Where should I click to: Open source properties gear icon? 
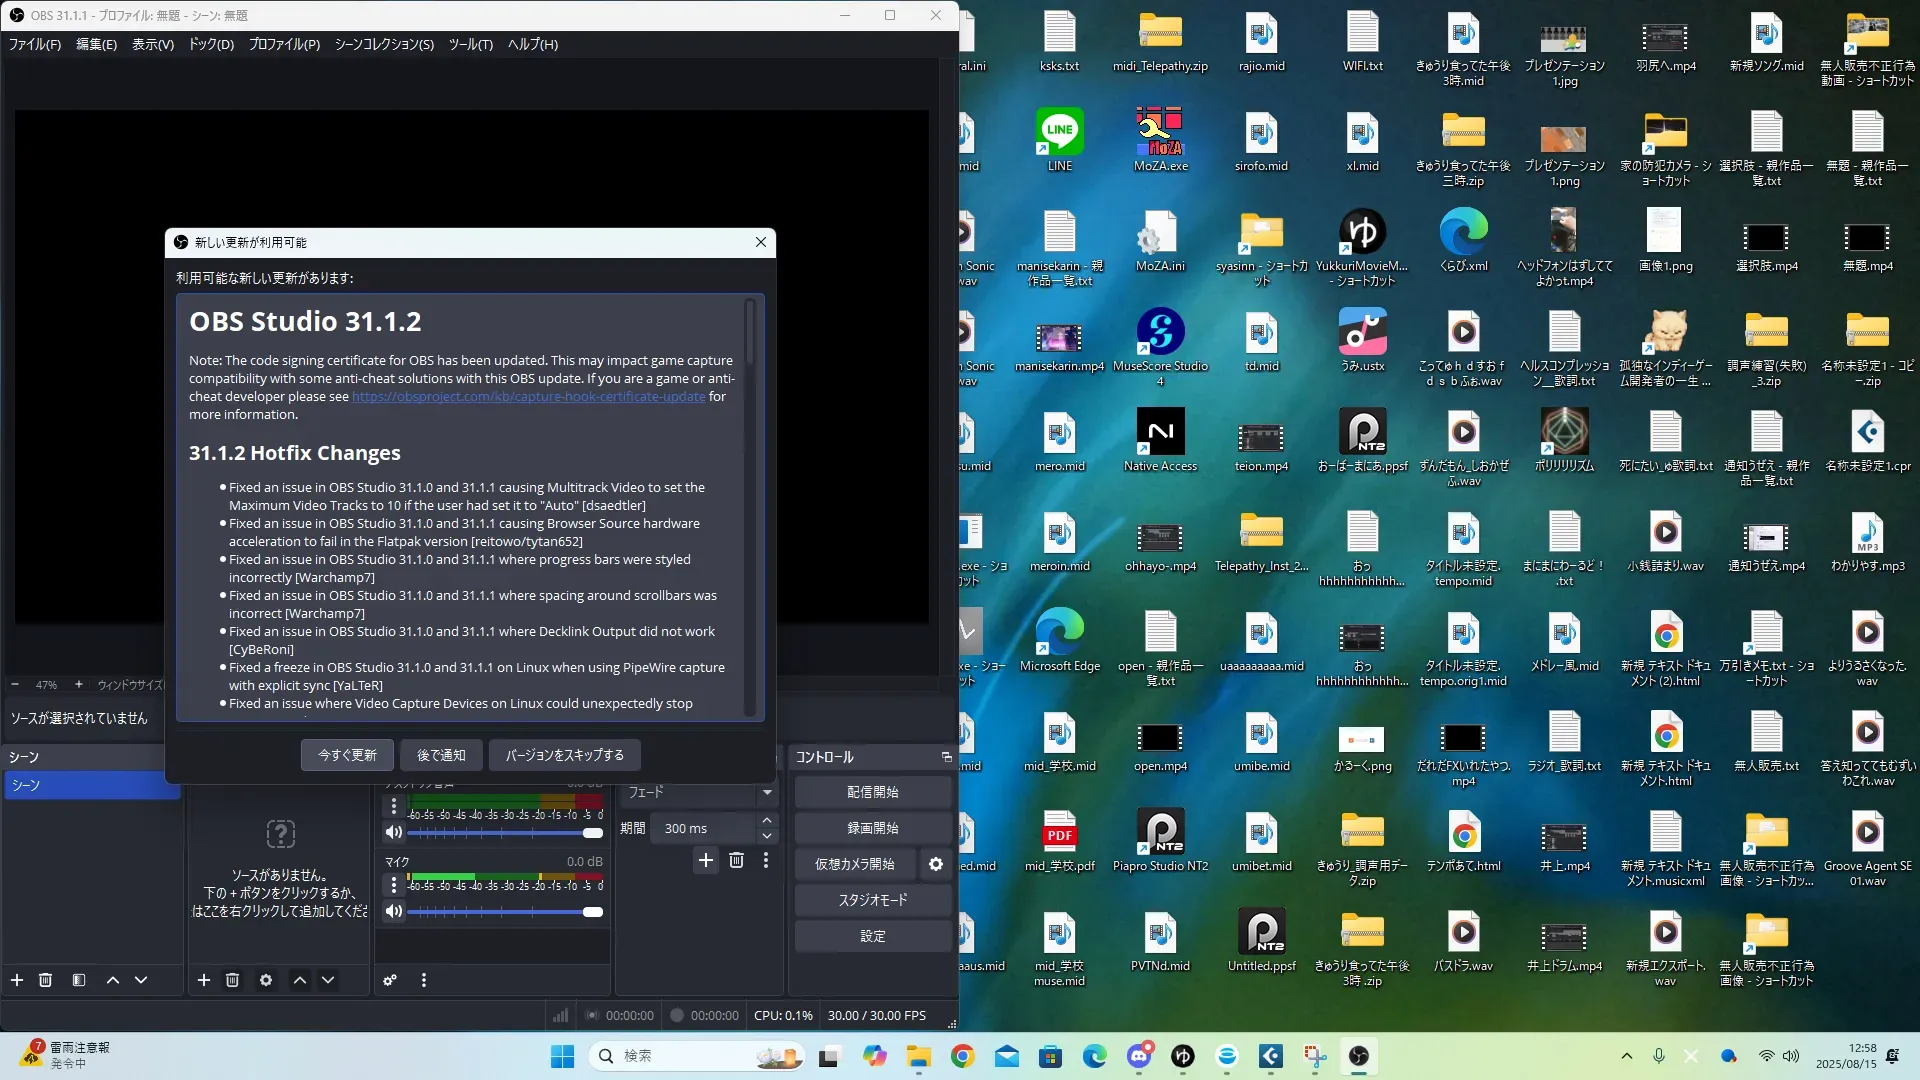pos(266,980)
